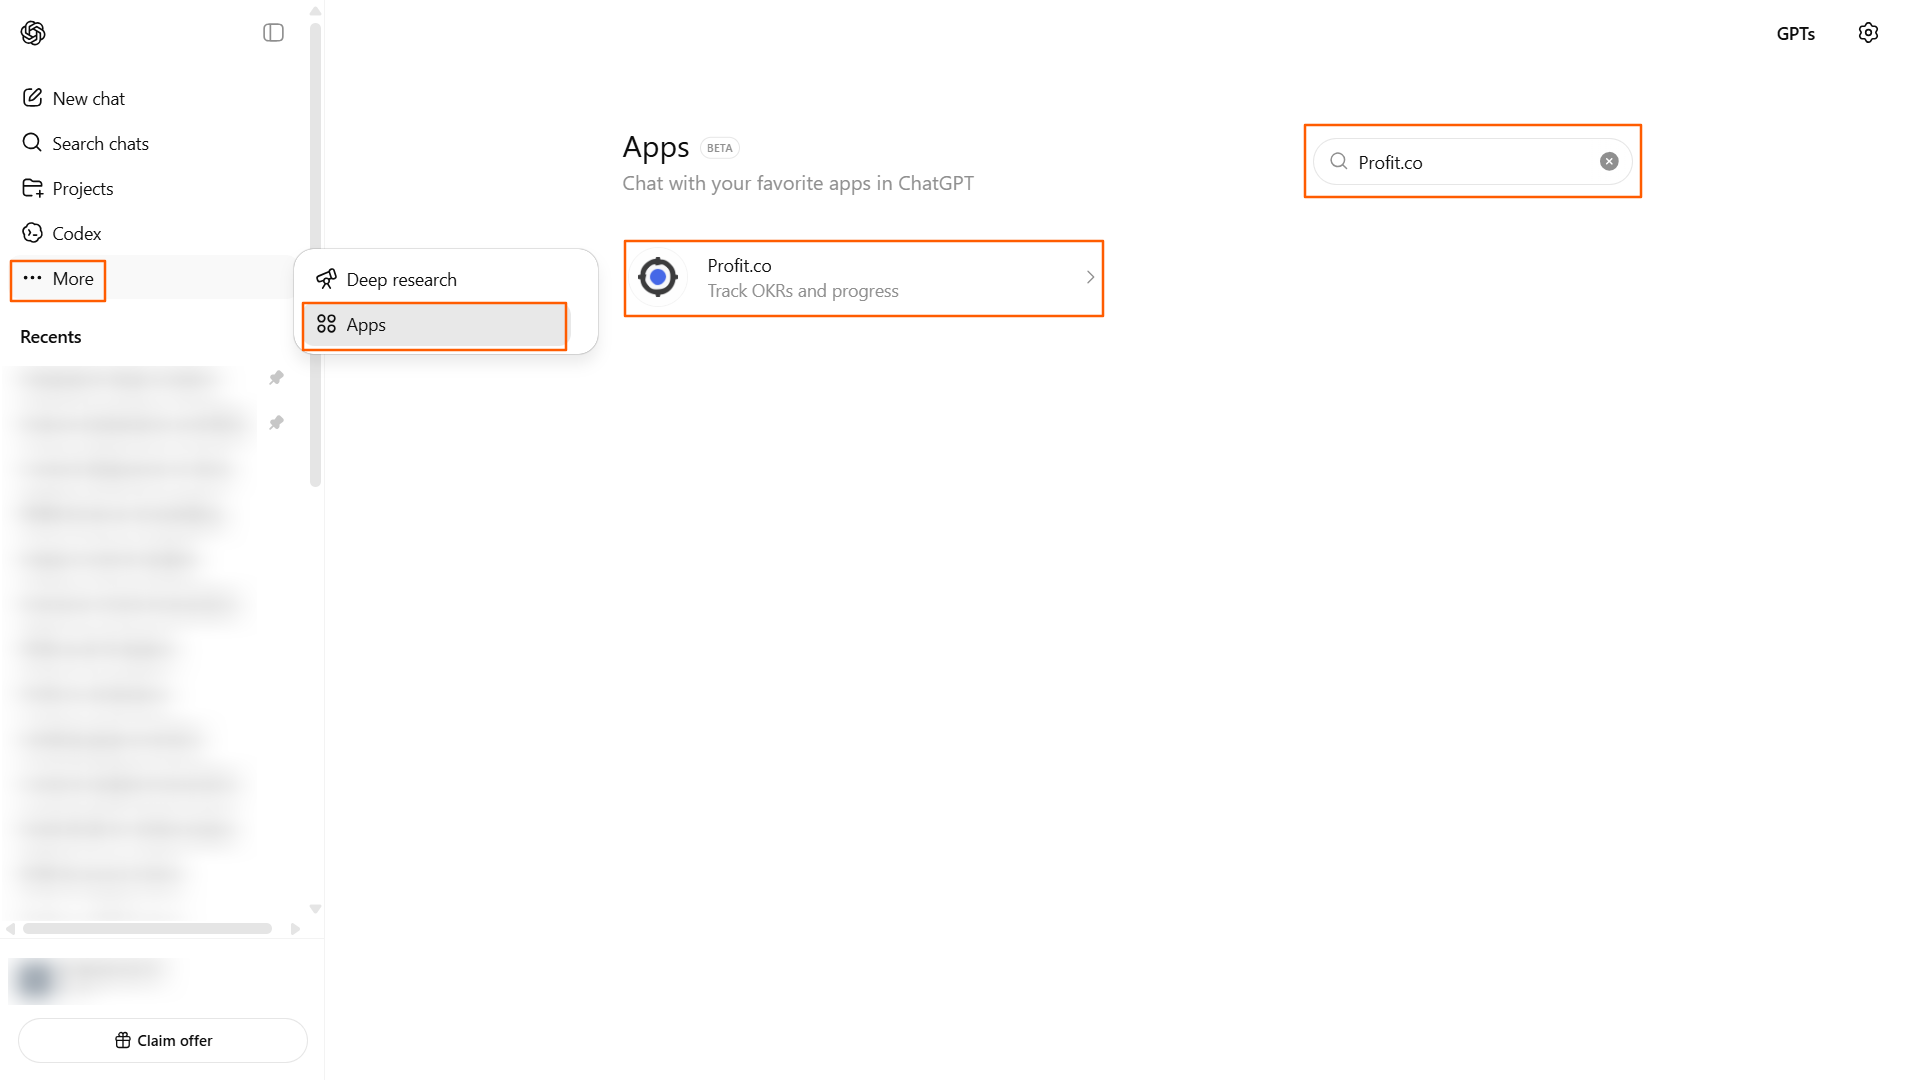Click the pin icon on the first recent chat
This screenshot has width=1920, height=1080.
[x=276, y=378]
